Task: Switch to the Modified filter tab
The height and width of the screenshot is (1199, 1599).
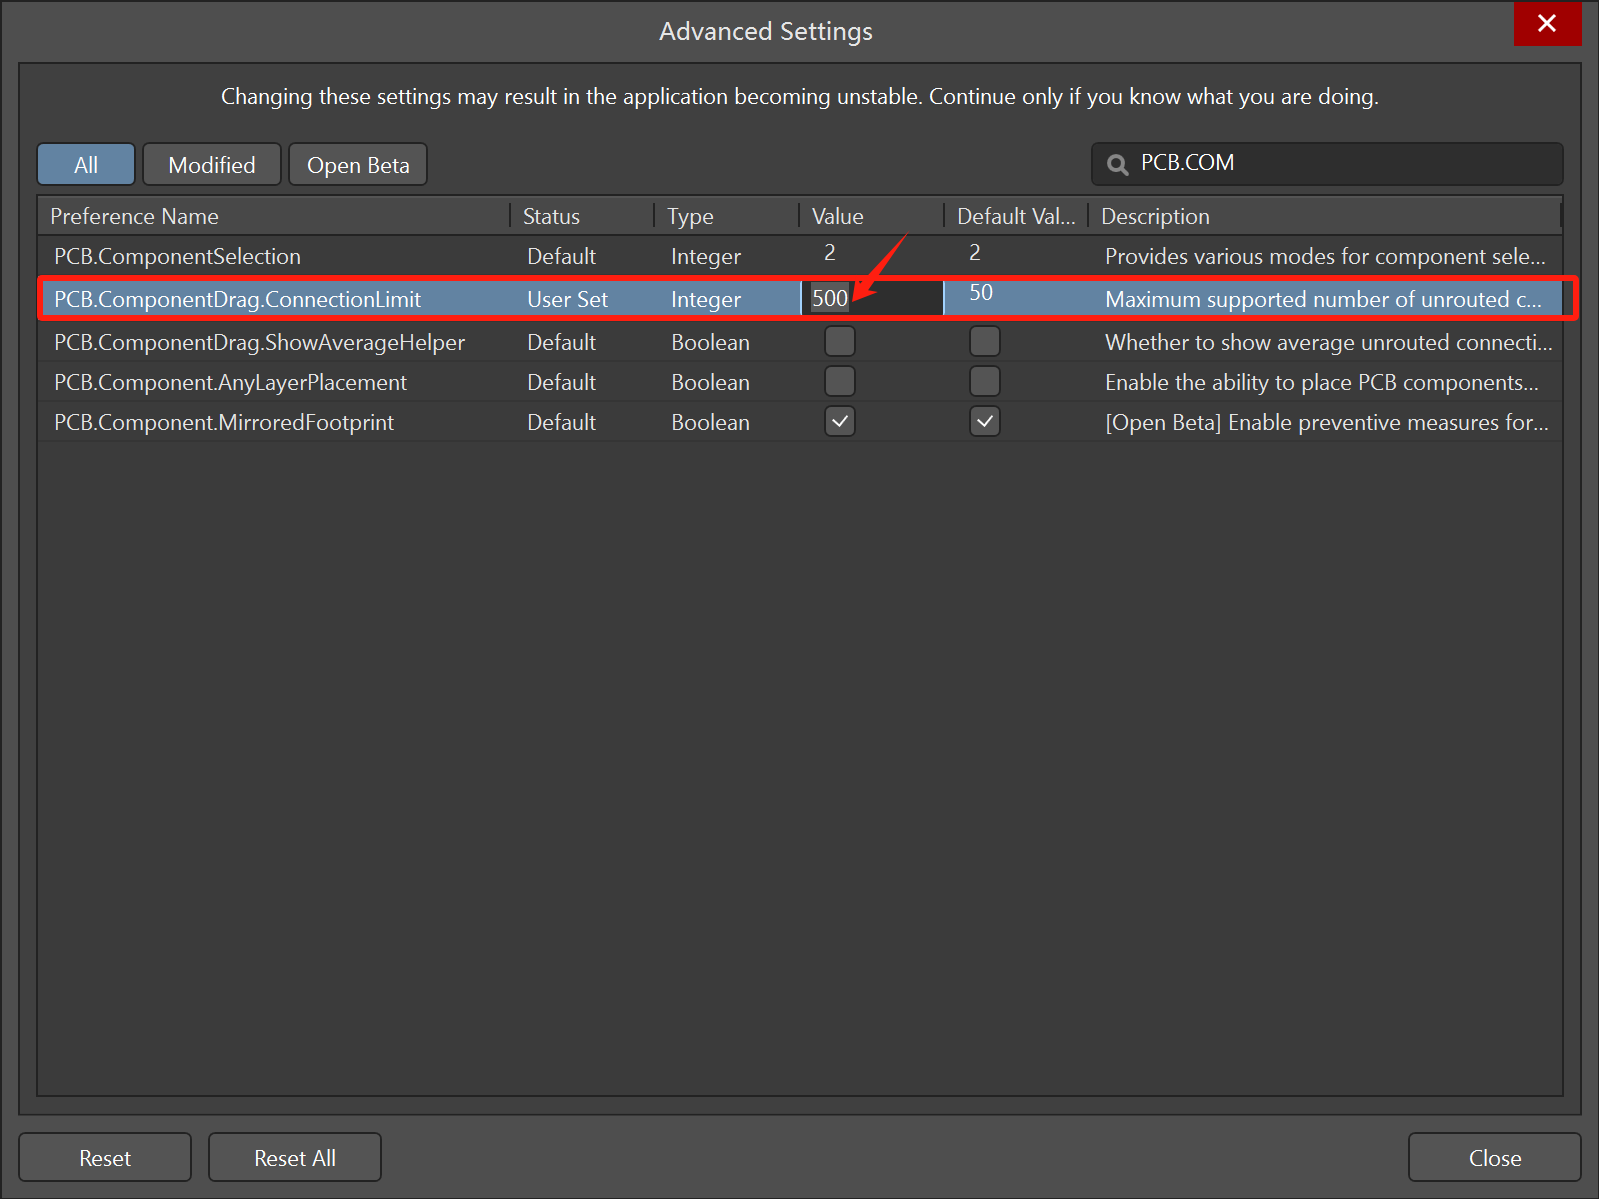Action: [x=211, y=165]
